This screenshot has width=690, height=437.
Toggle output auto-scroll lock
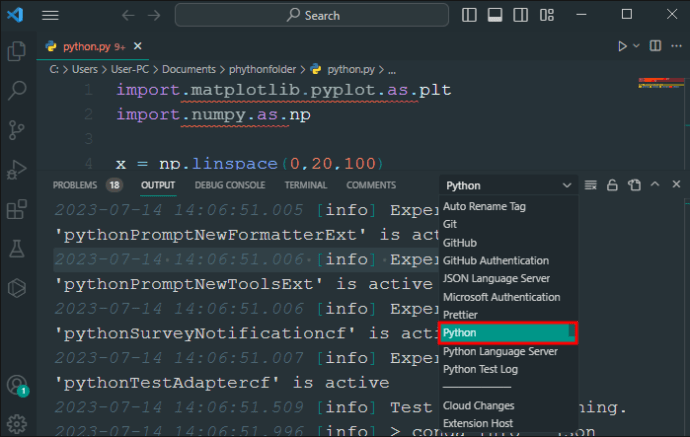pyautogui.click(x=612, y=185)
